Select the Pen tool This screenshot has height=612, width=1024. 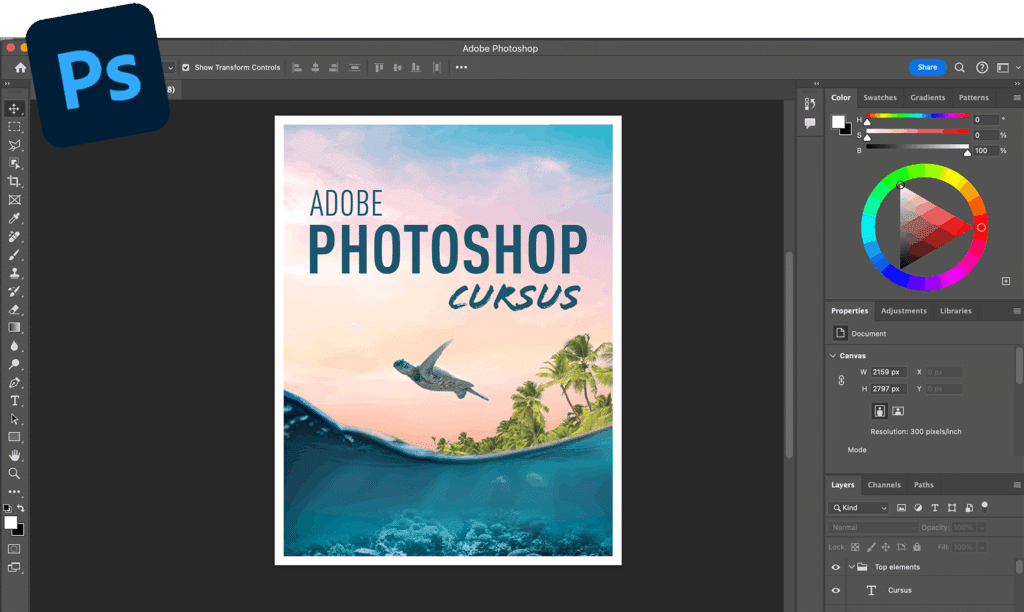14,383
